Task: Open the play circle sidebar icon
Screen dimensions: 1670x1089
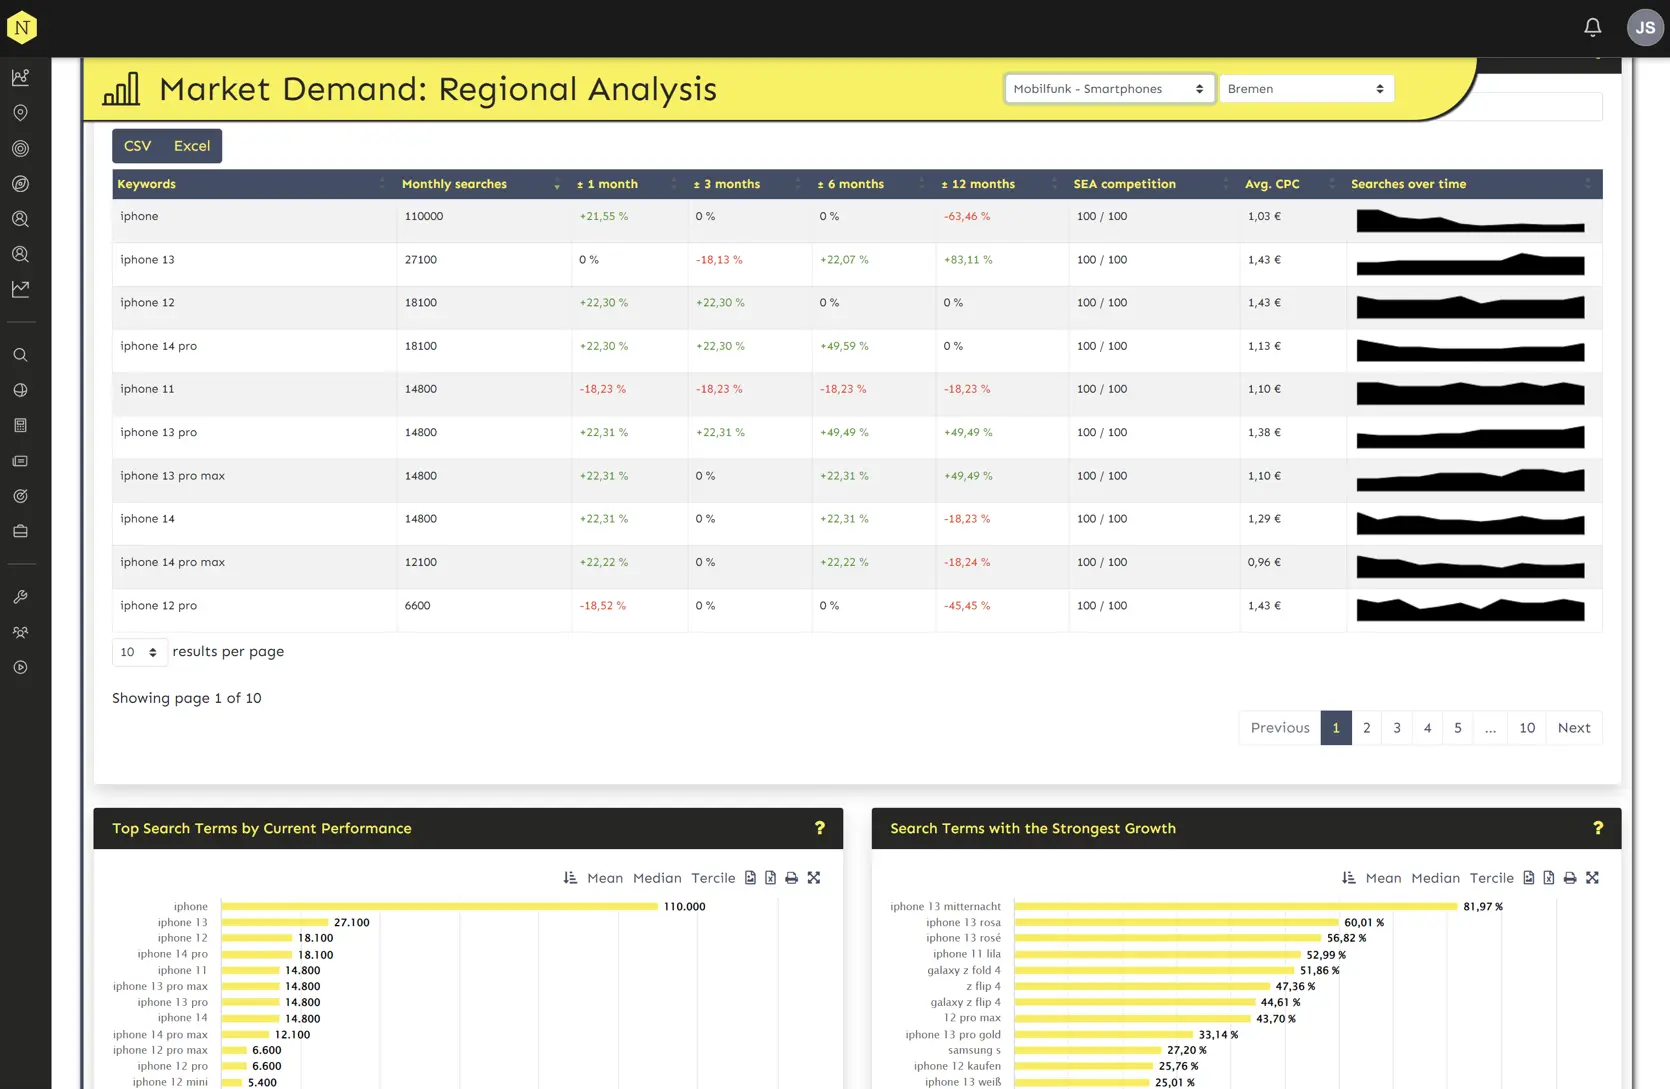Action: [20, 667]
